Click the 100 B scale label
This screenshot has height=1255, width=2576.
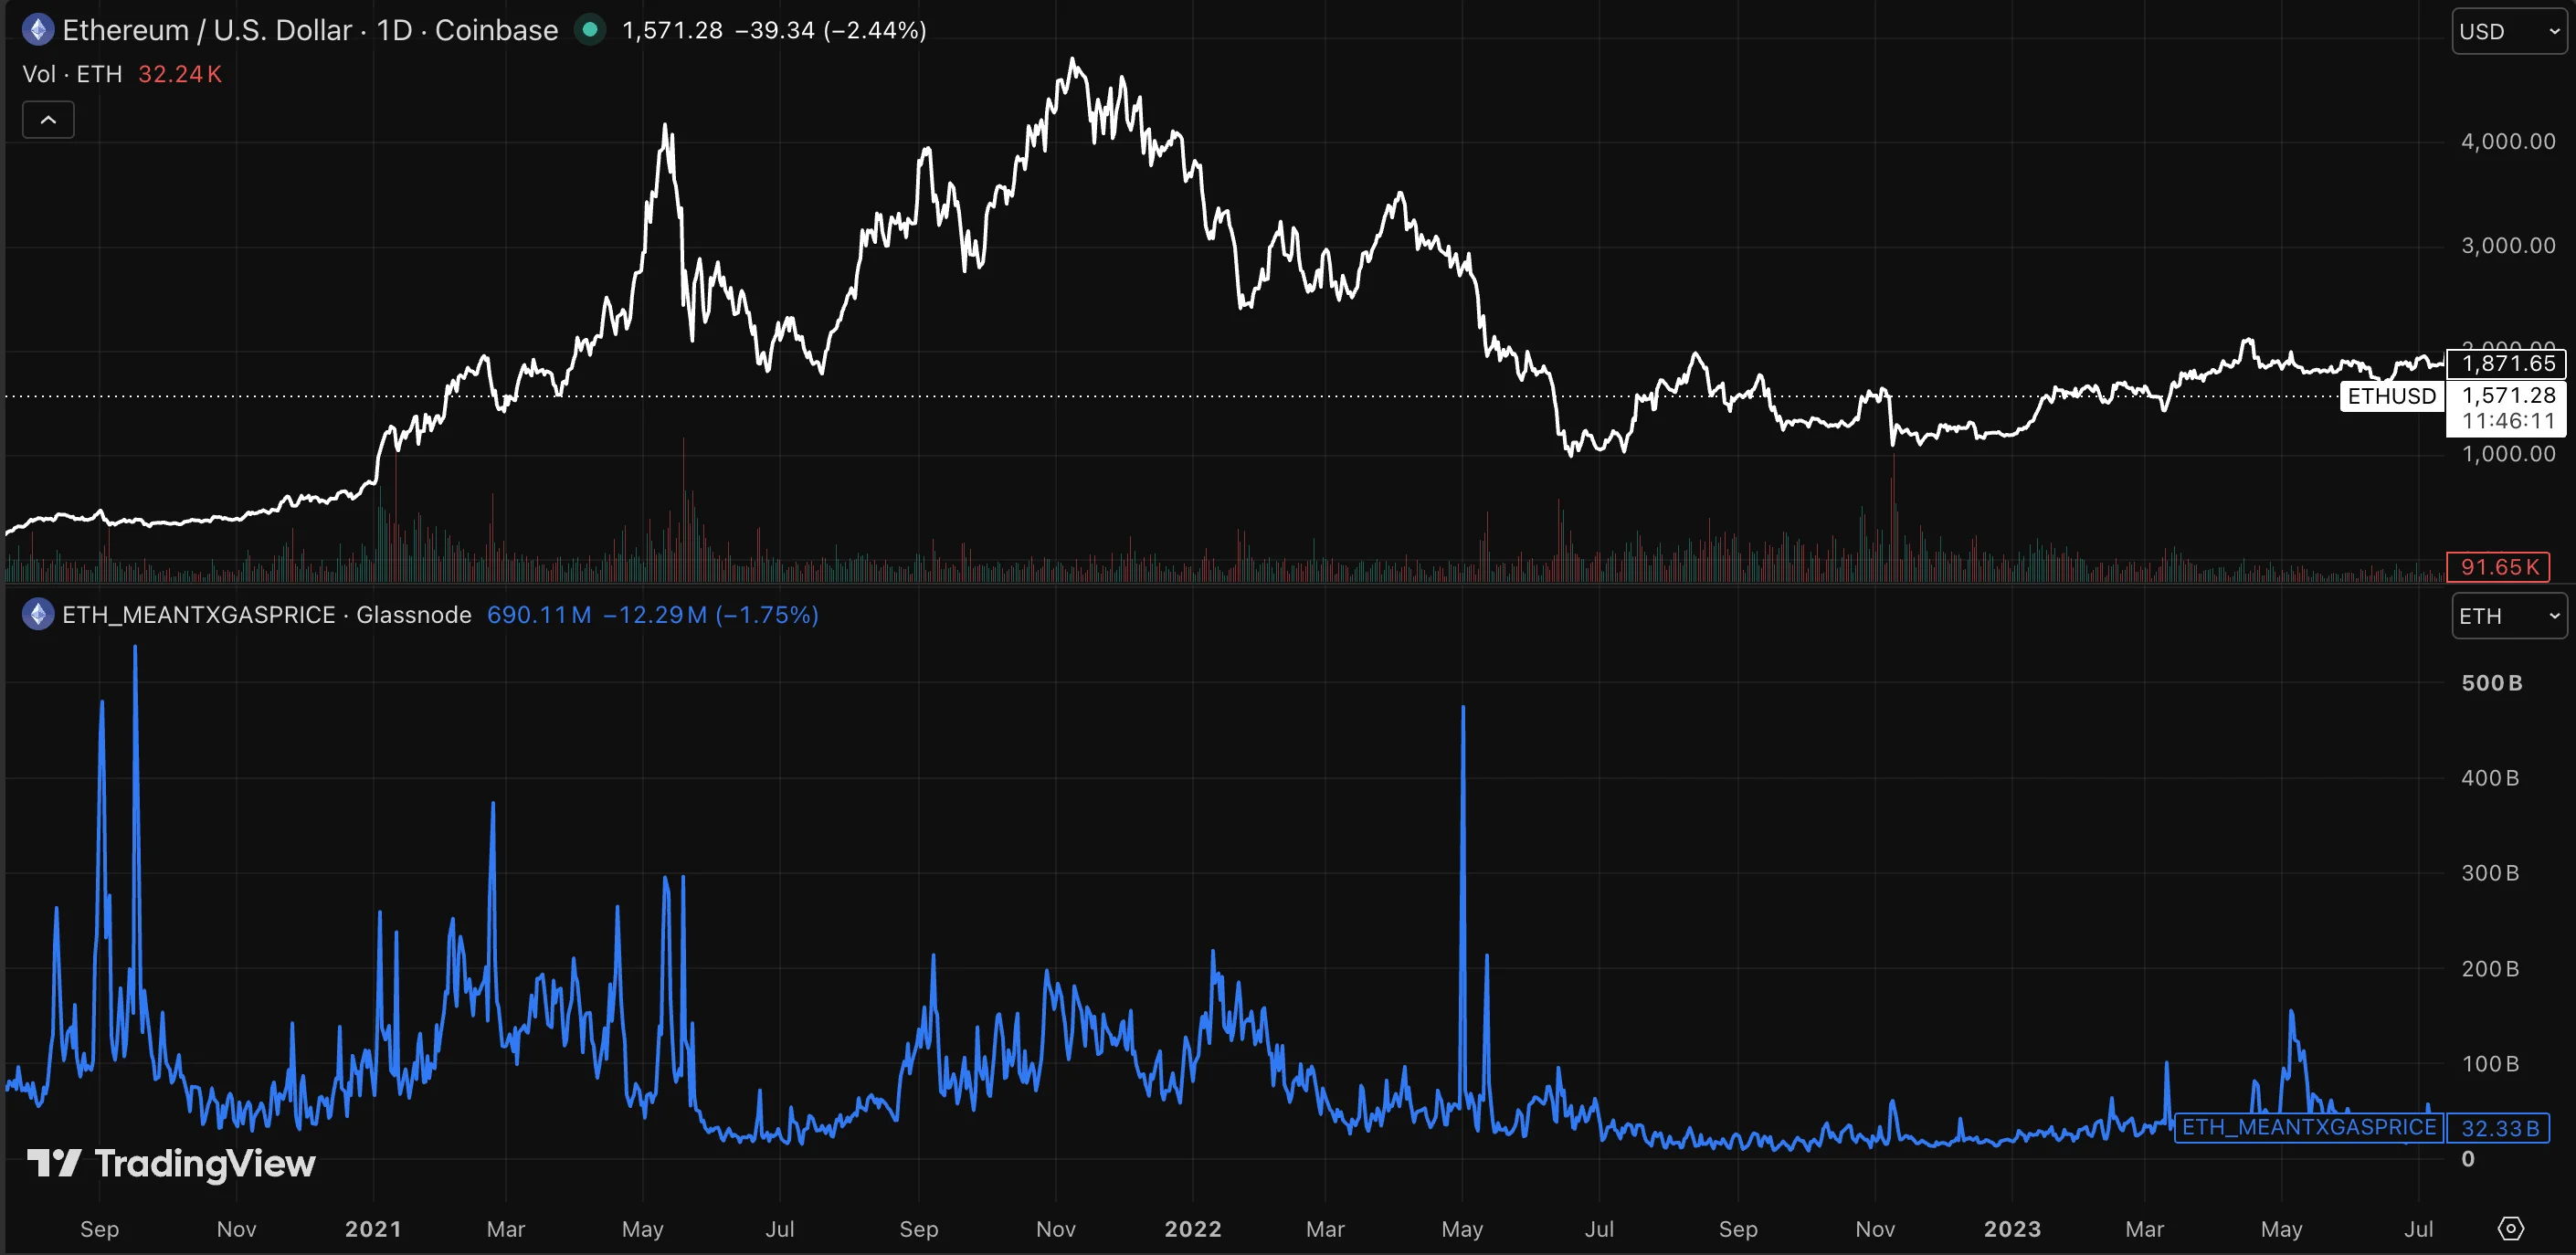click(2490, 1064)
